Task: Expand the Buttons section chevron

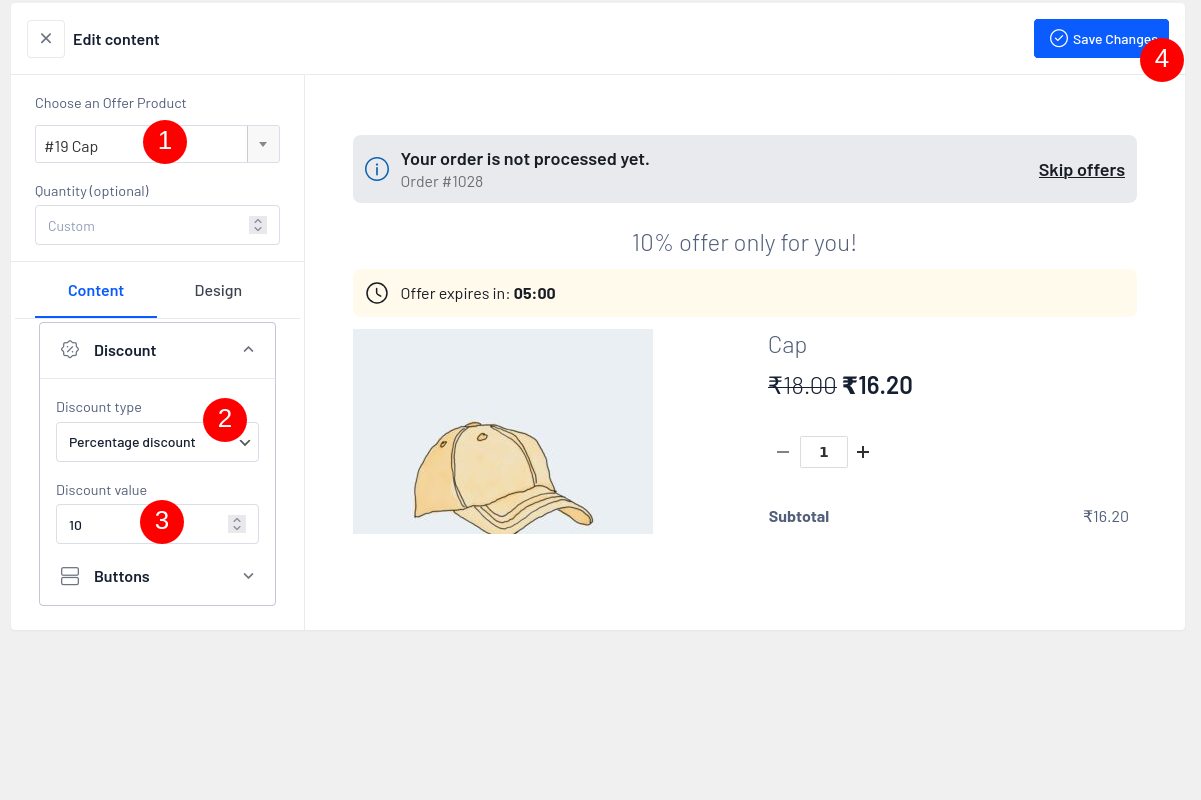Action: (x=249, y=576)
